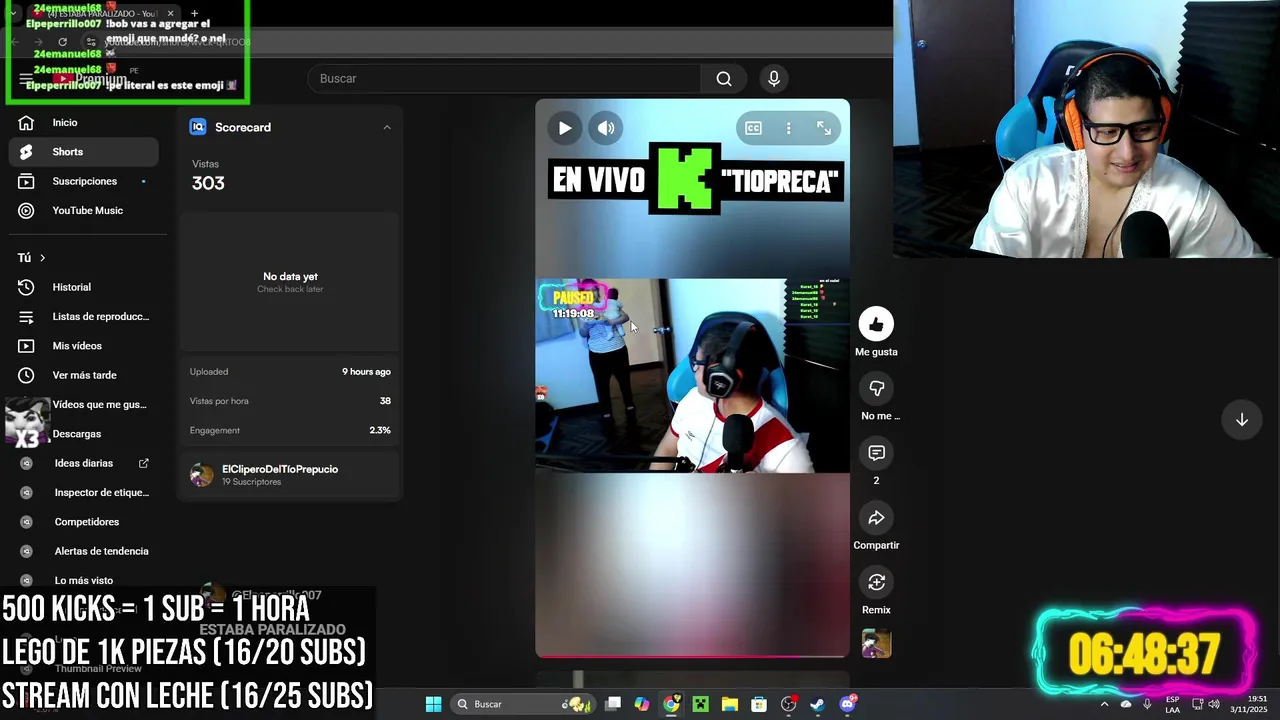Launch Copilot from the taskbar
This screenshot has height=720, width=1280.
click(642, 704)
